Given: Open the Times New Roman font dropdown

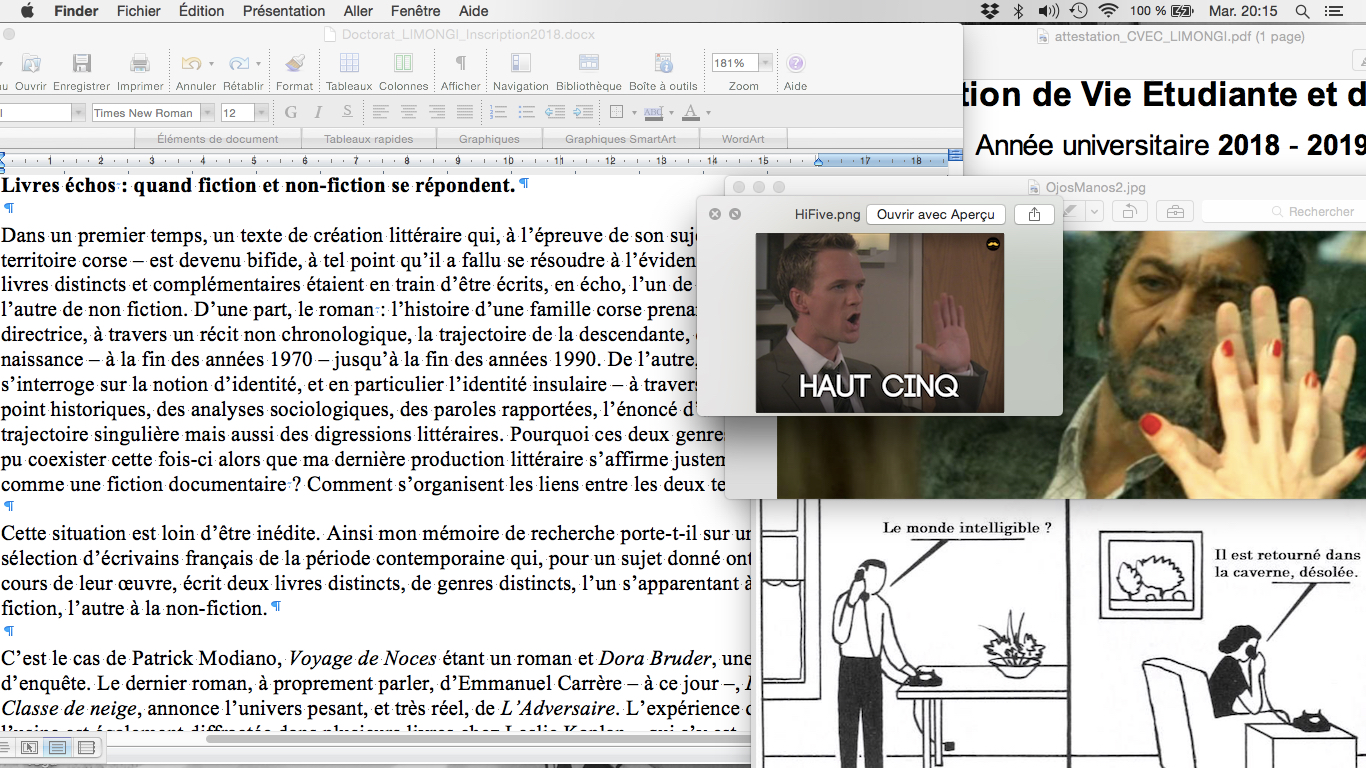Looking at the screenshot, I should click(x=208, y=113).
